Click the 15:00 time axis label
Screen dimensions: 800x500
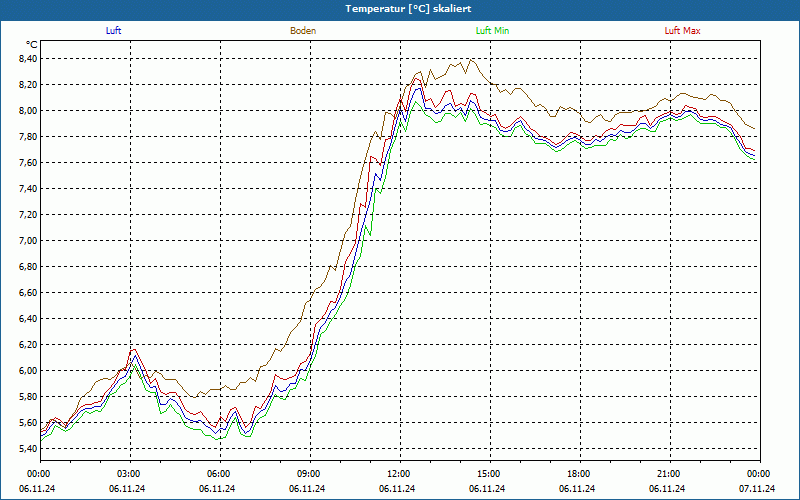coord(489,474)
